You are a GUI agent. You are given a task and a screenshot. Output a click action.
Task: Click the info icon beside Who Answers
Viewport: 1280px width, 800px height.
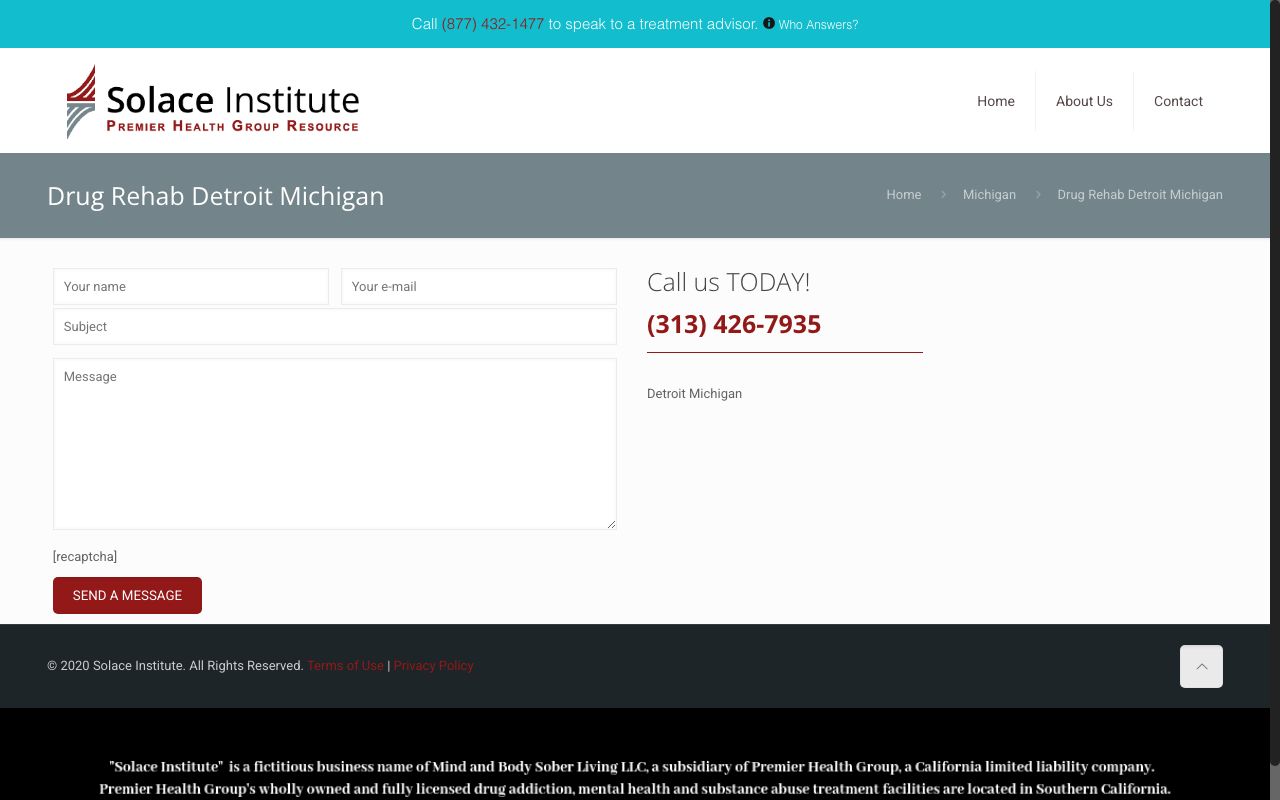(769, 23)
